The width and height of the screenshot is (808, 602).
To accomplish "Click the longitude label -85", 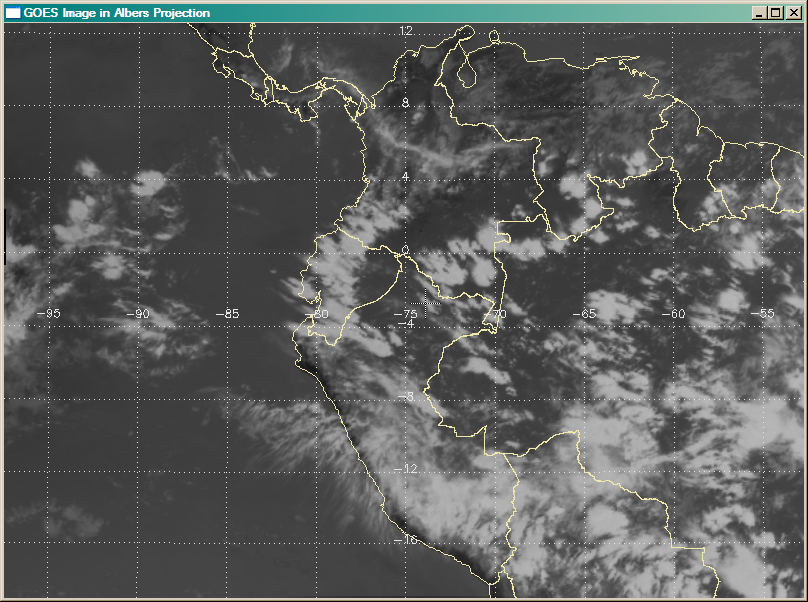I will pos(228,313).
